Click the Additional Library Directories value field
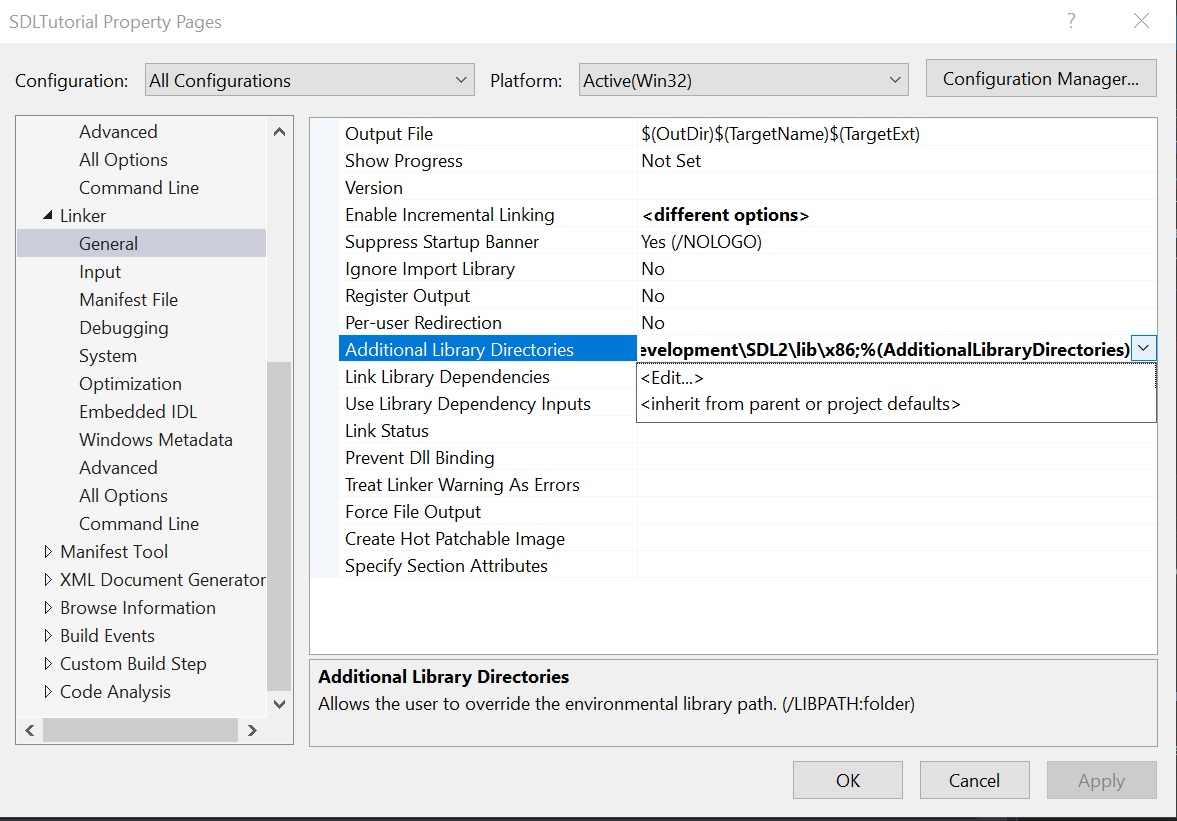The width and height of the screenshot is (1177, 821). coord(884,349)
